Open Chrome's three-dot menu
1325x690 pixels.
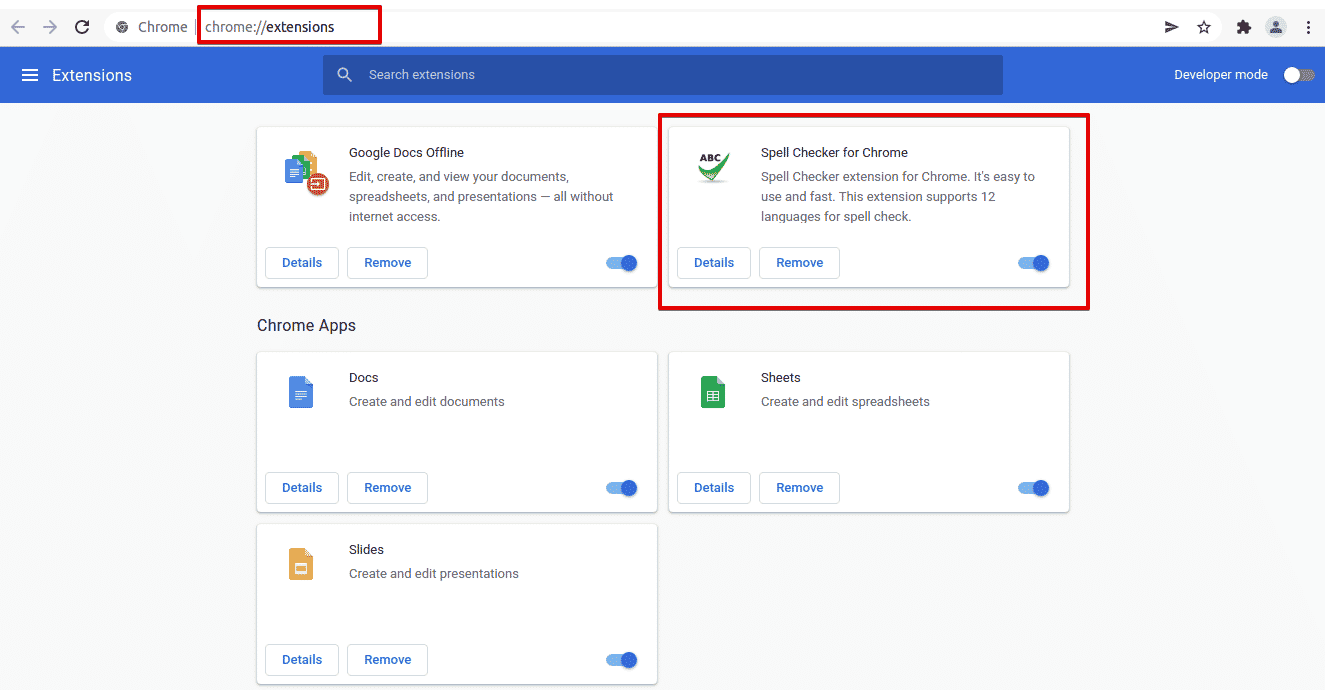[1308, 27]
